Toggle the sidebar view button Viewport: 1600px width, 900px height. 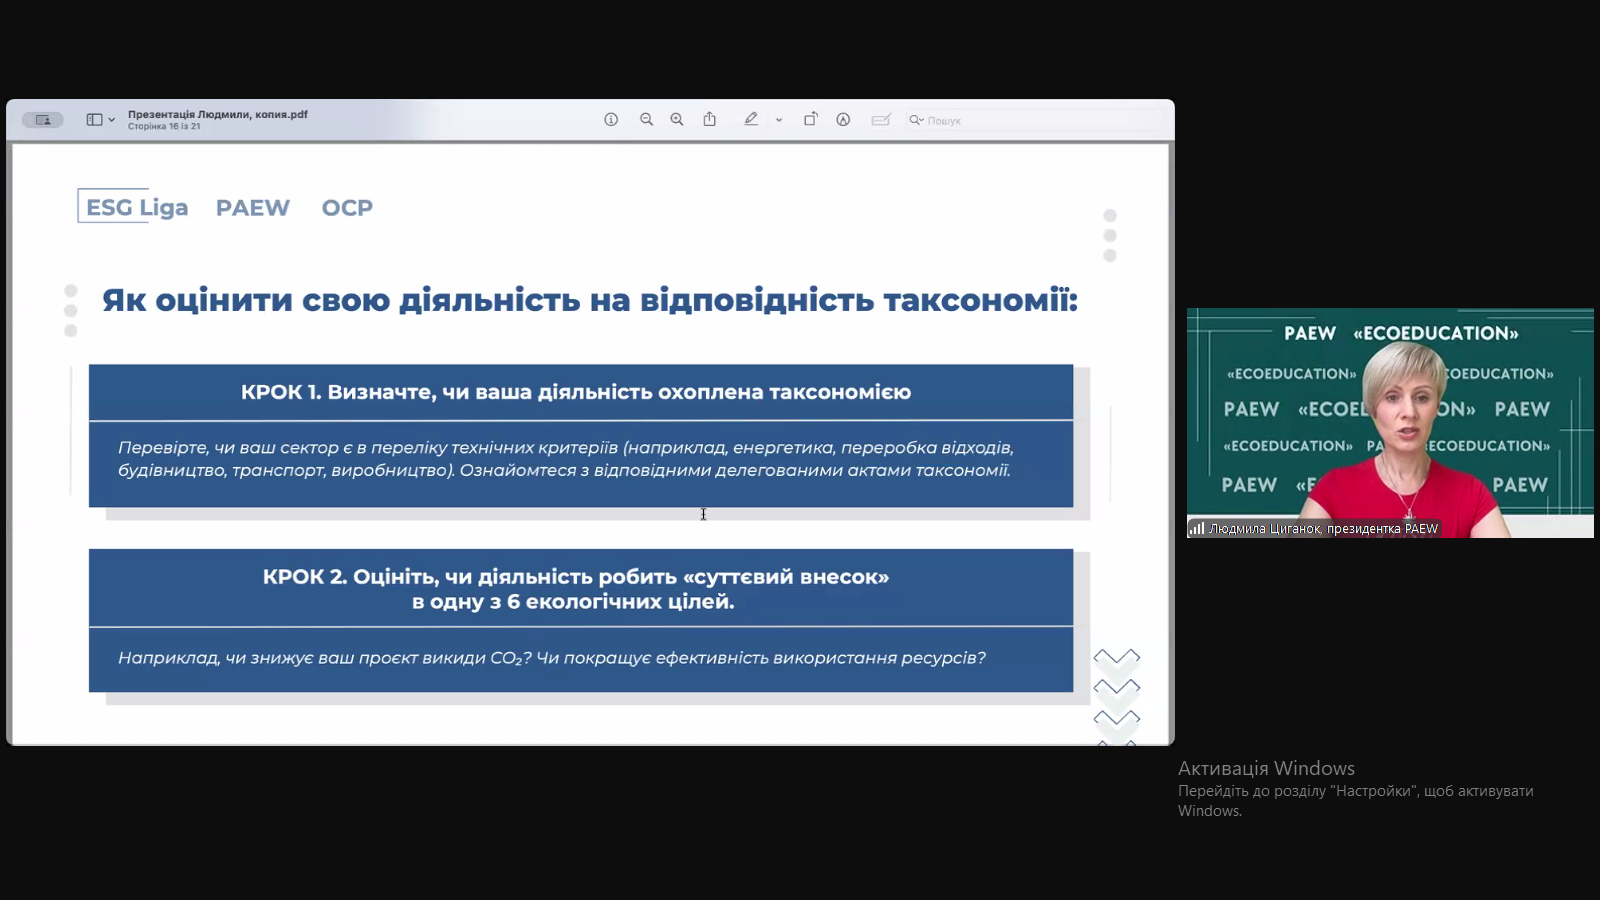[x=94, y=120]
